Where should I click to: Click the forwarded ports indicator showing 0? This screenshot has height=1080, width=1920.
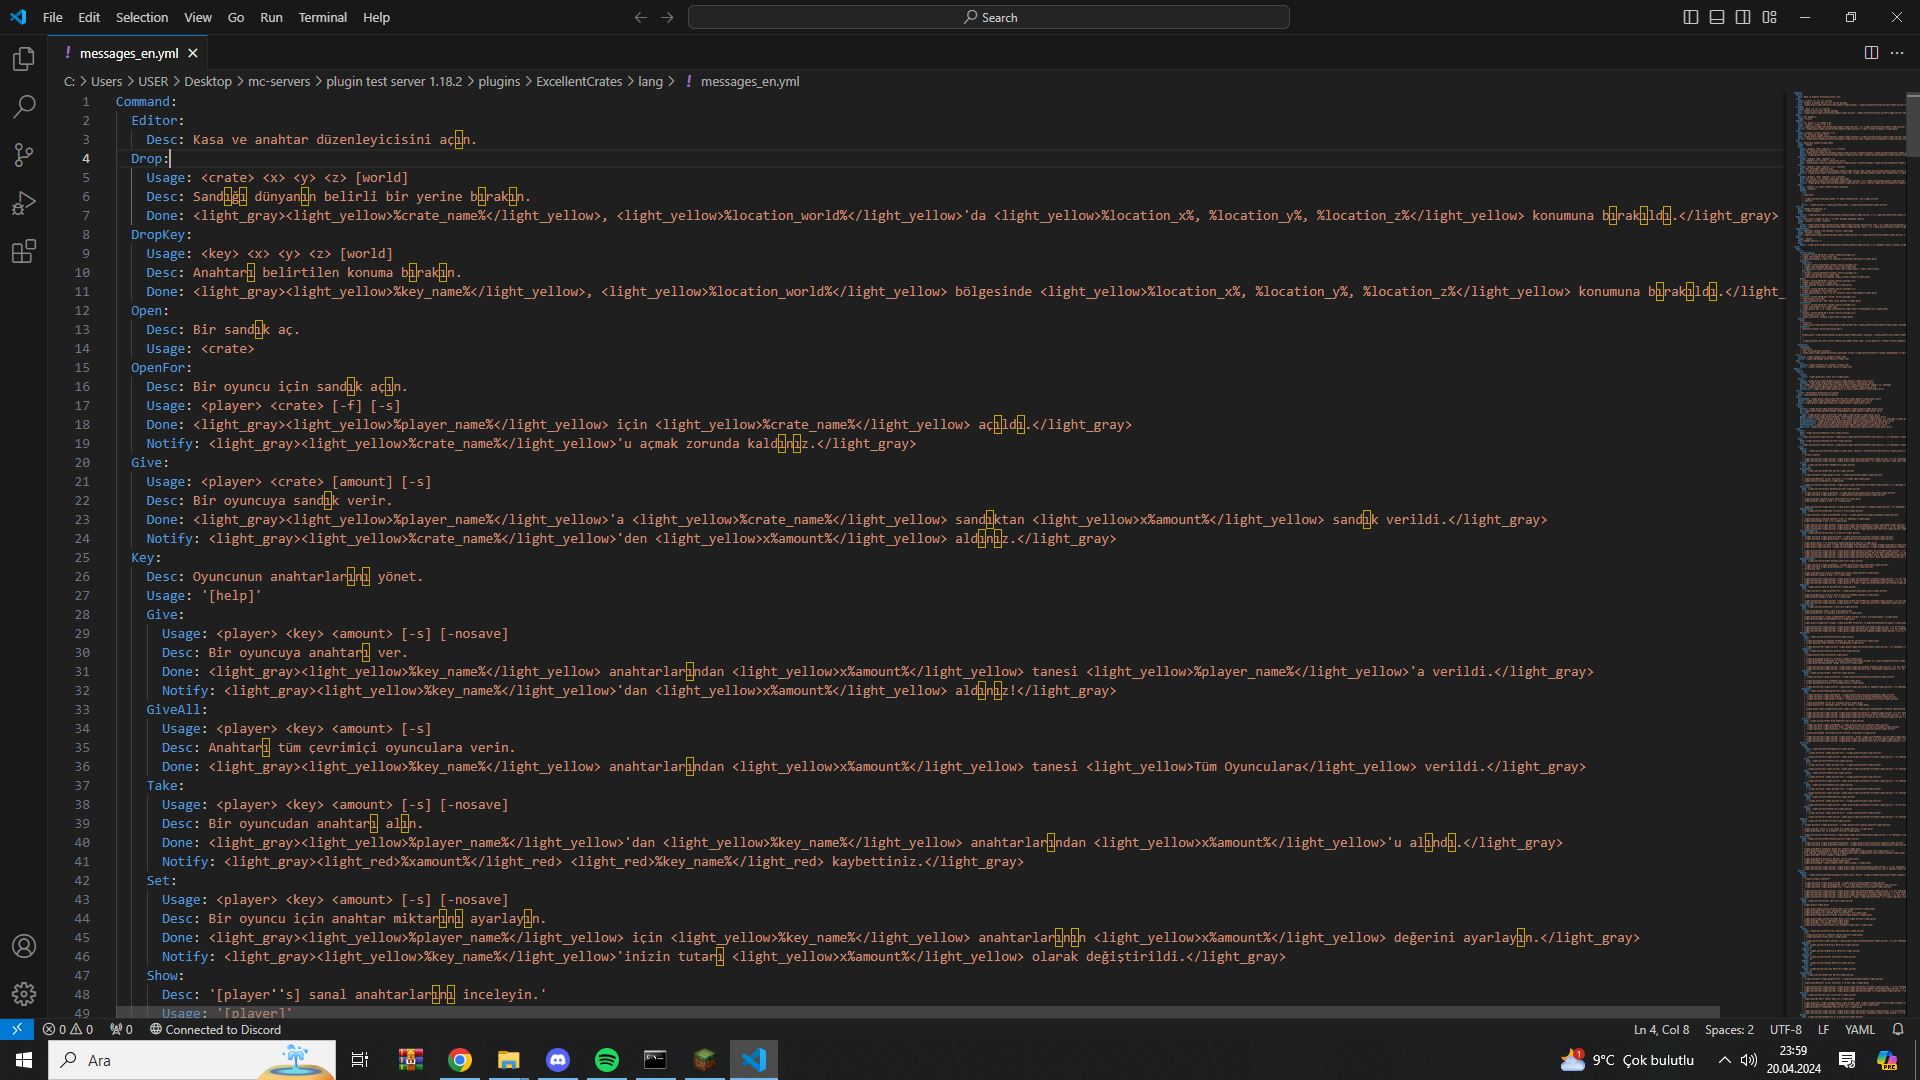(x=121, y=1029)
